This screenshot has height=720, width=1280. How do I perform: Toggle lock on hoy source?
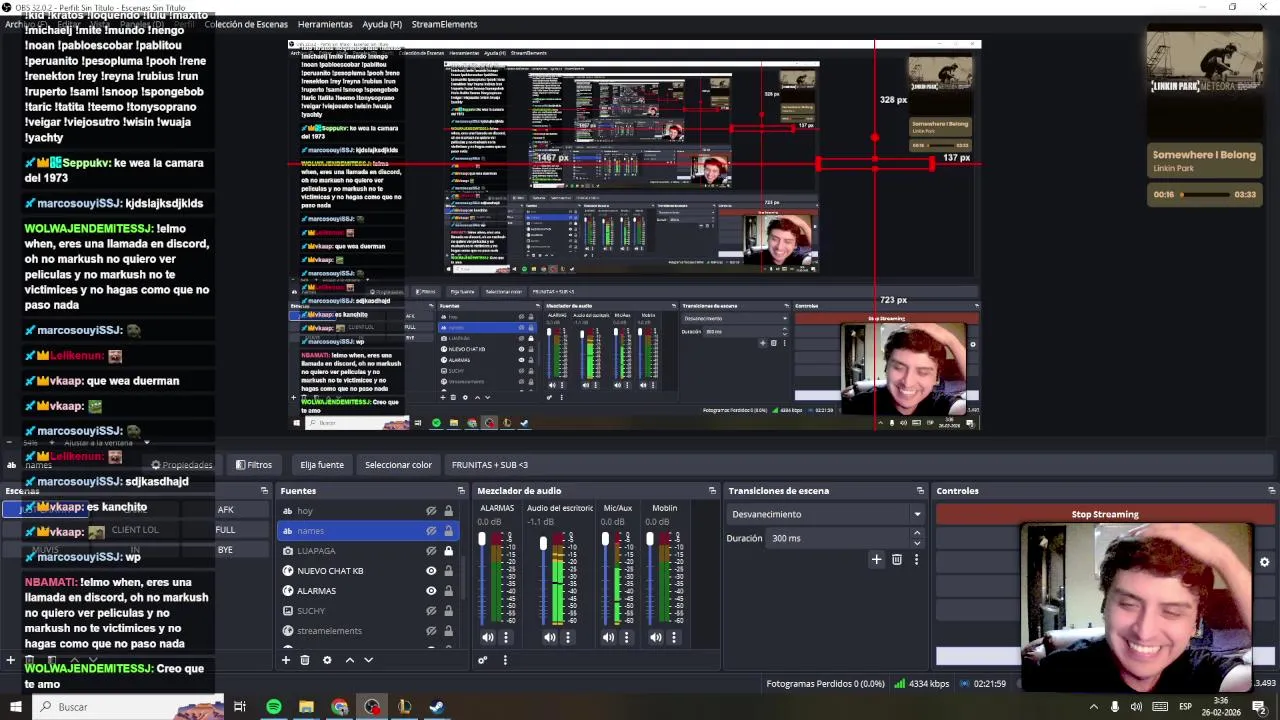pyautogui.click(x=448, y=511)
